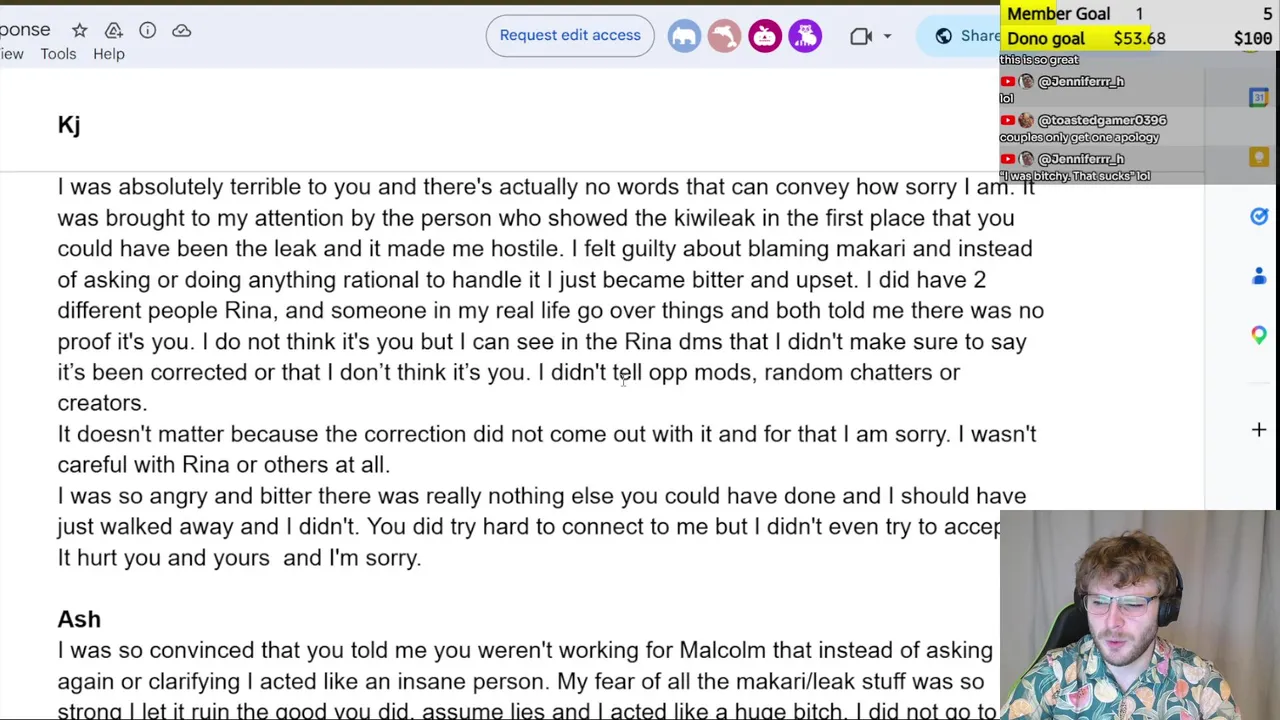This screenshot has height=720, width=1280.
Task: Expand the video call dropdown arrow
Action: 887,37
